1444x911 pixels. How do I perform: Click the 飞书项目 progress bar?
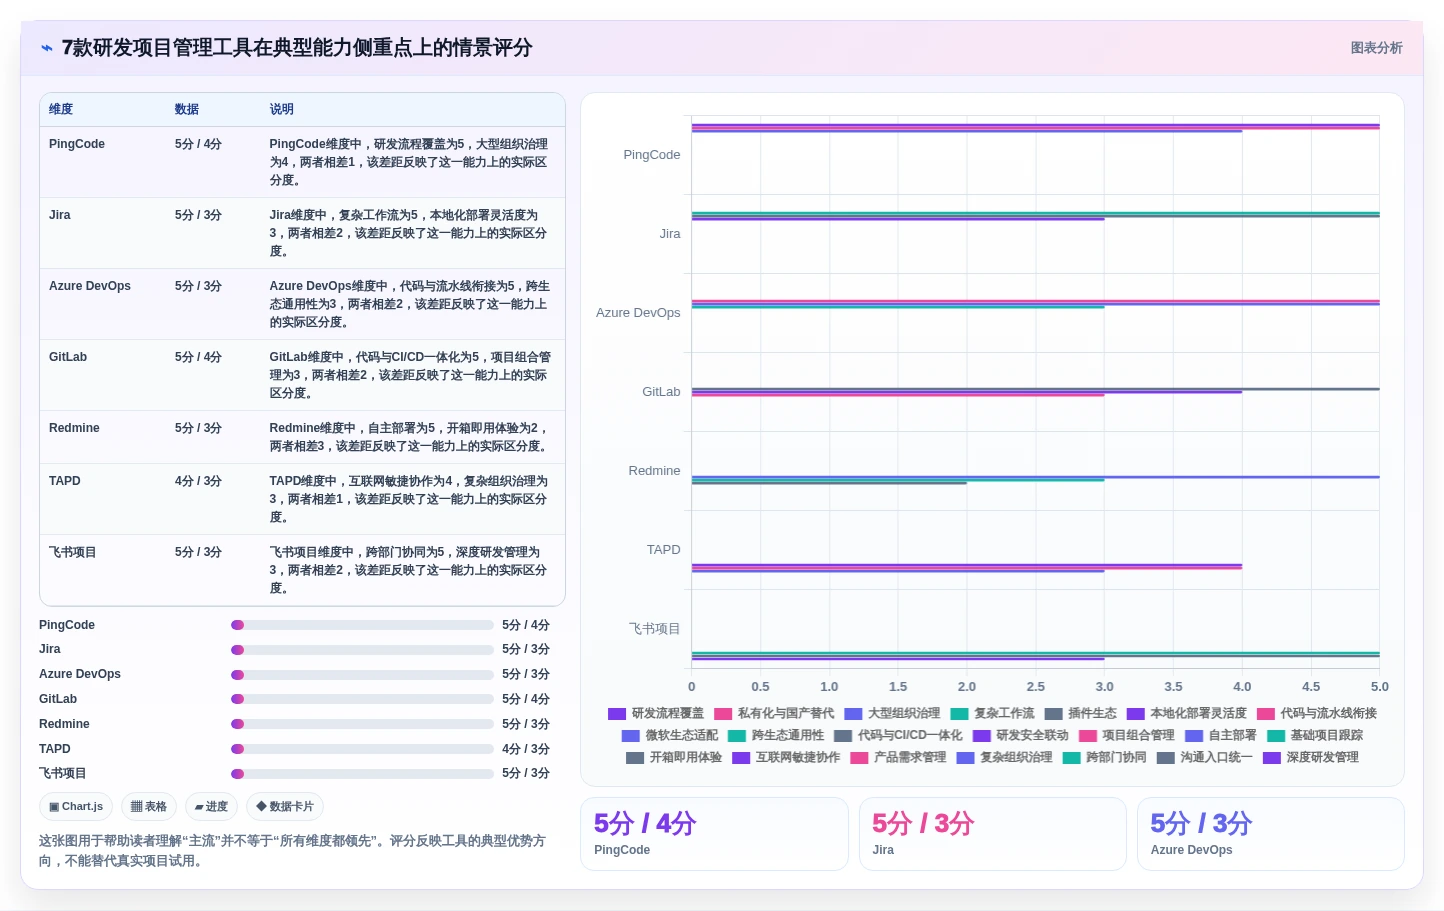[362, 774]
